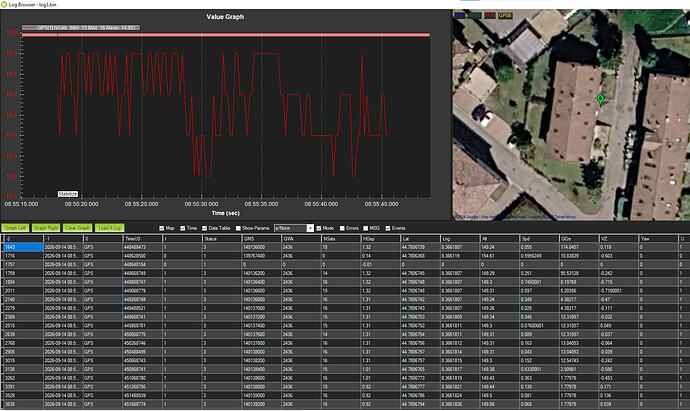Image resolution: width=690 pixels, height=411 pixels.
Task: Click the Graph Left button
Action: coord(15,228)
